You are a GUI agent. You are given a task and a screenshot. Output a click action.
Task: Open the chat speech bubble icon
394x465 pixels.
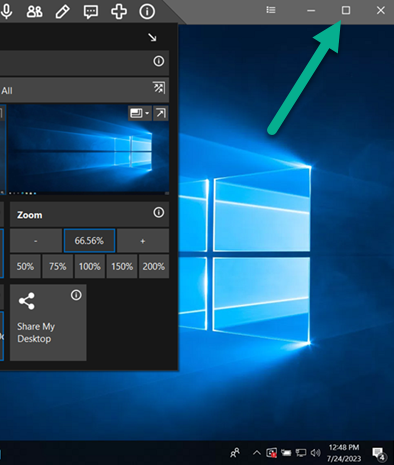[91, 12]
